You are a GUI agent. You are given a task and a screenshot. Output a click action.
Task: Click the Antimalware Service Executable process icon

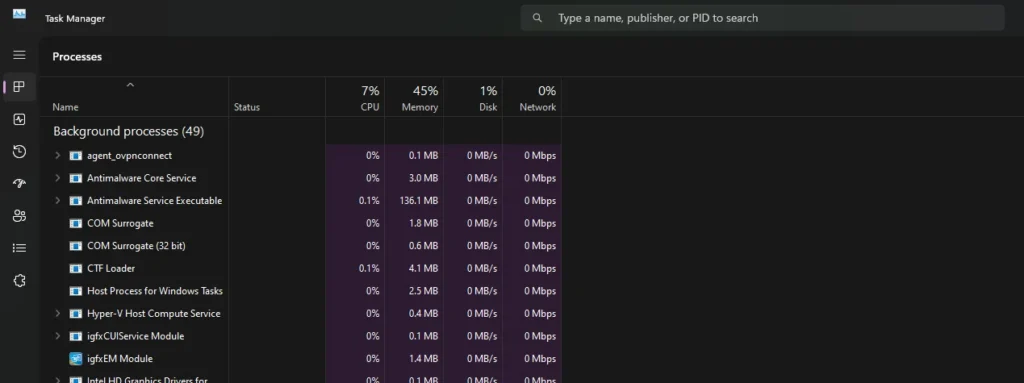(76, 201)
